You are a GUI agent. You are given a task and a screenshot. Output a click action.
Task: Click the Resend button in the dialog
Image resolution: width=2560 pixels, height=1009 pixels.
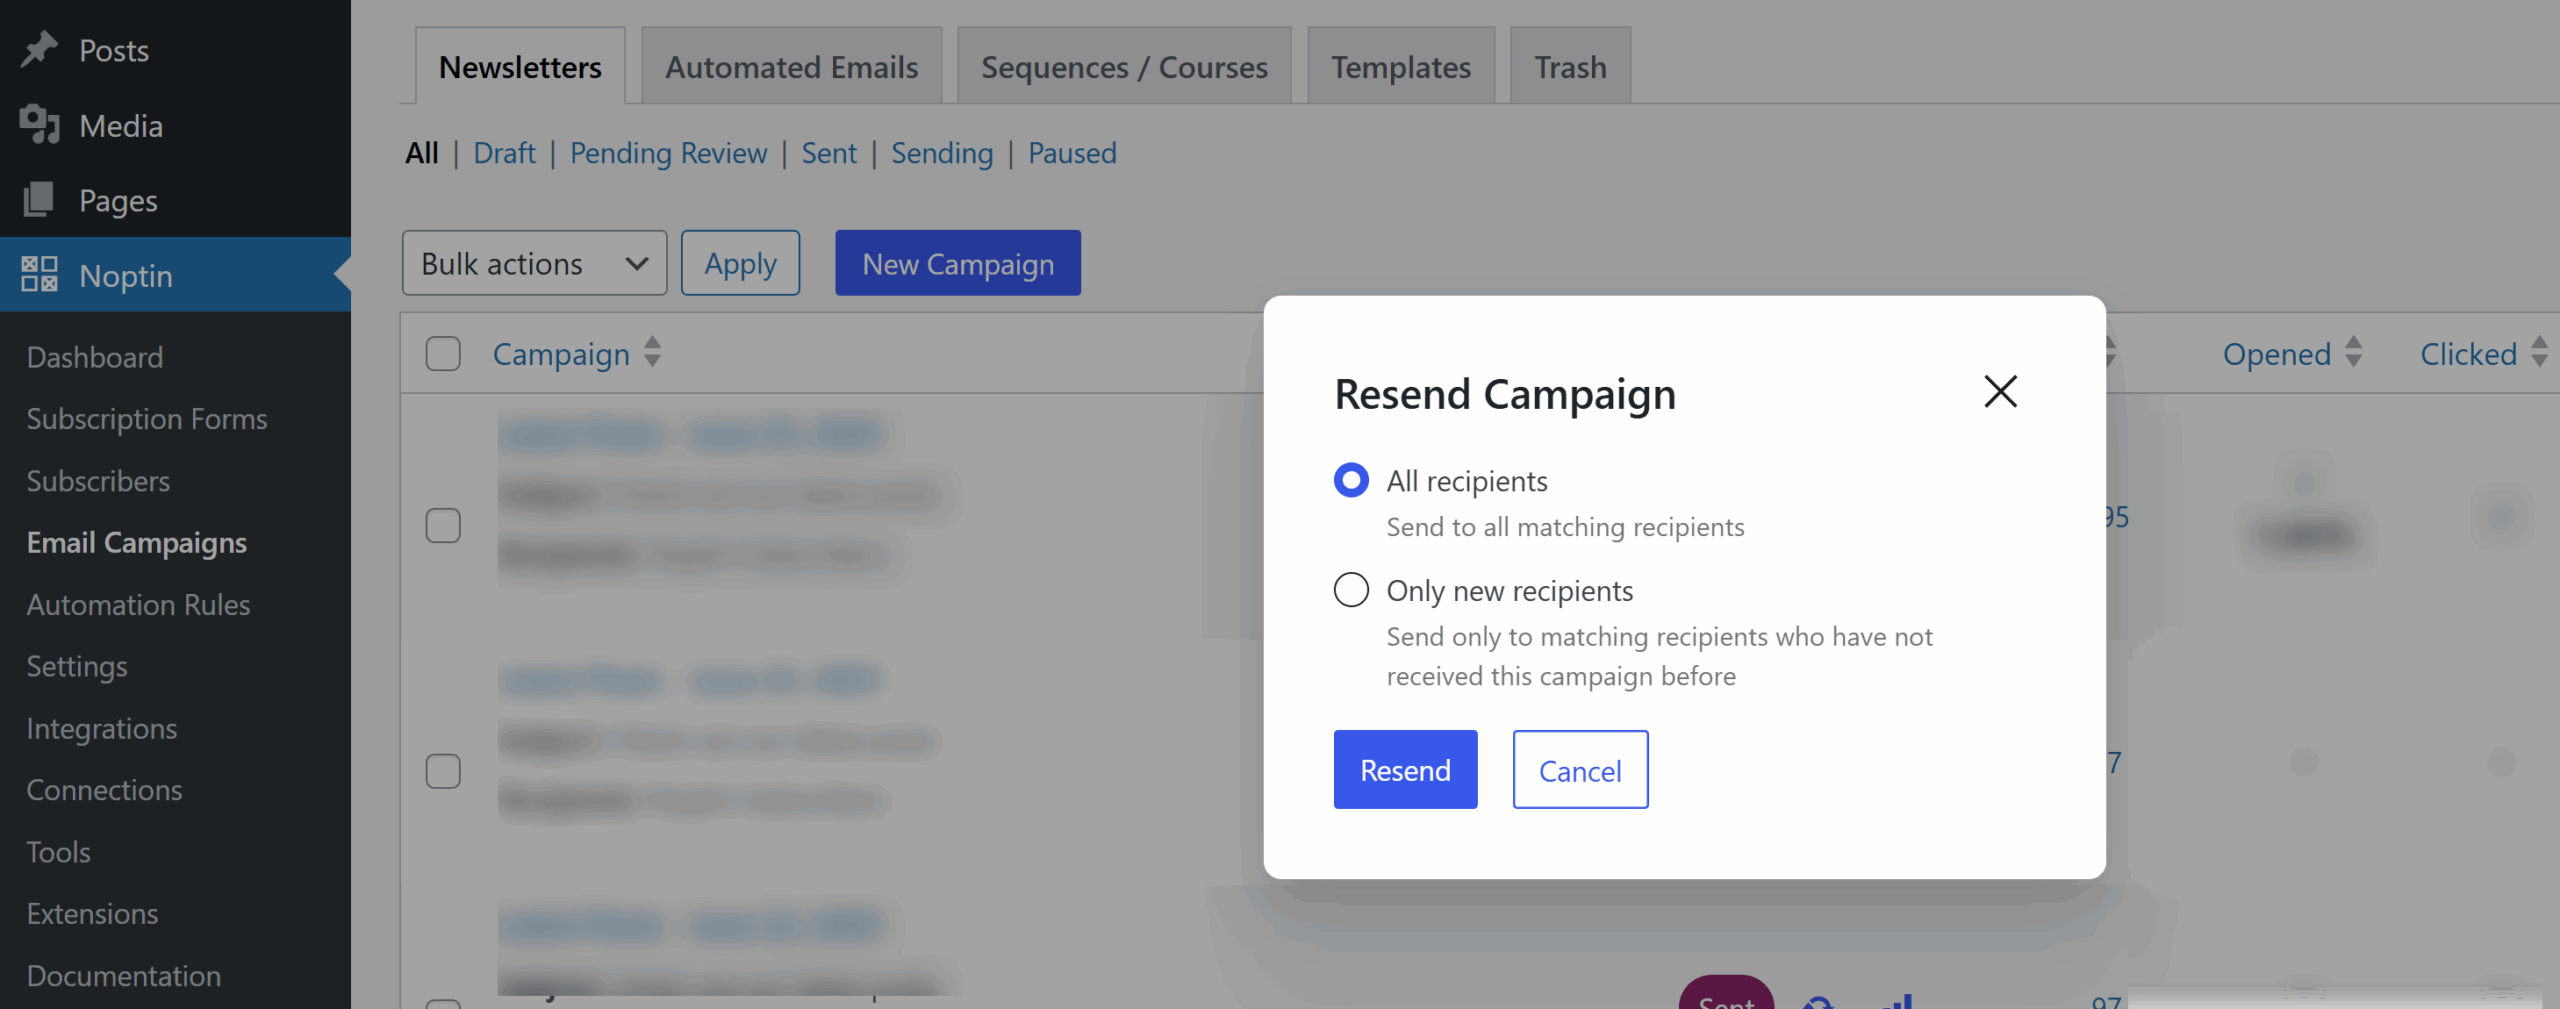click(x=1405, y=769)
